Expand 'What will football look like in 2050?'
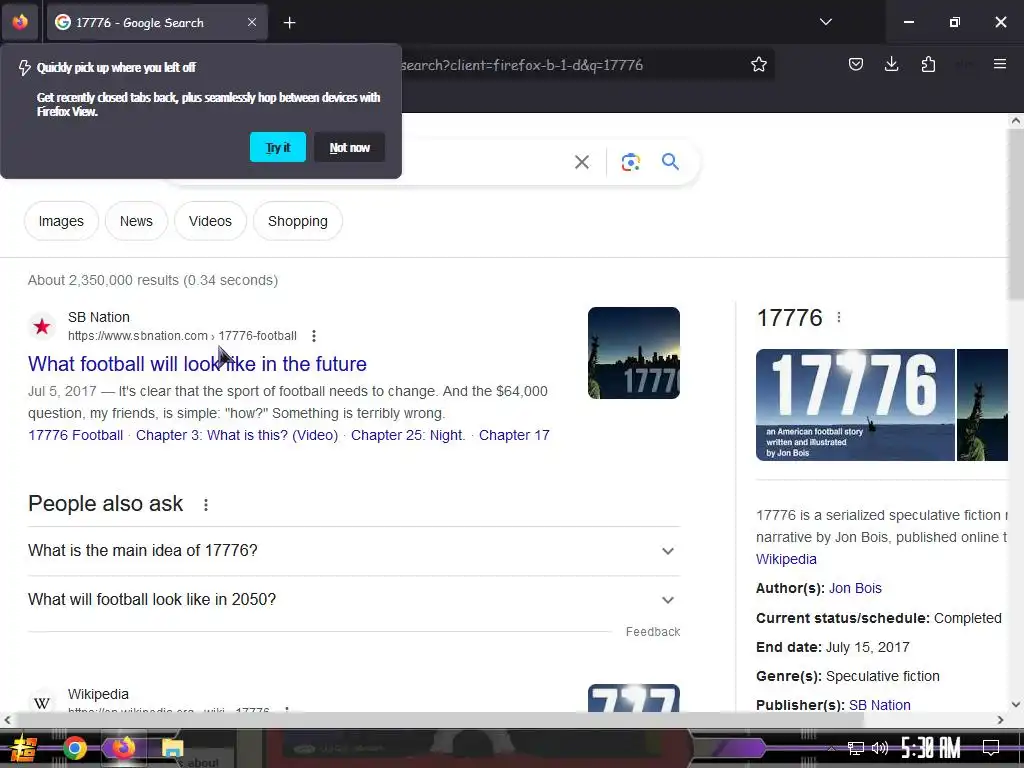 [x=354, y=600]
